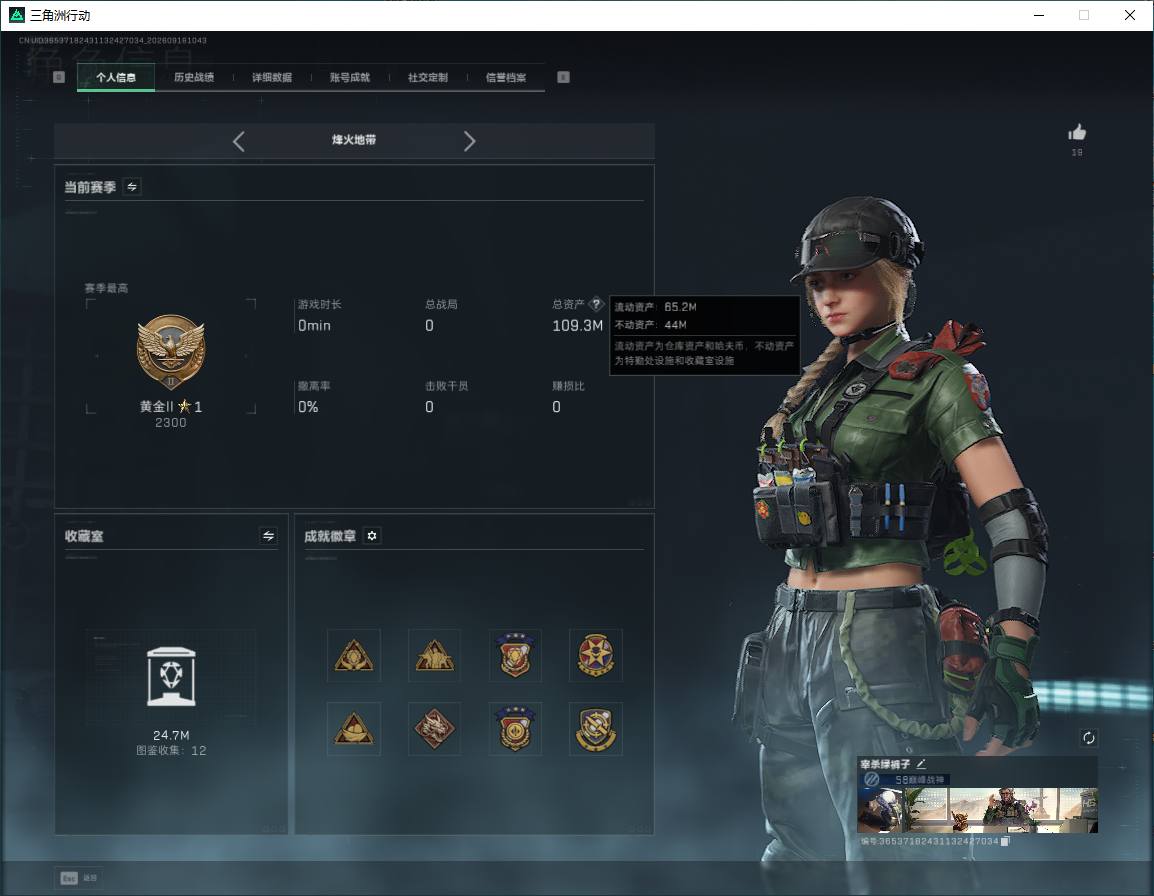Toggle the swap icon beside 当前赛季
Image resolution: width=1154 pixels, height=896 pixels.
132,187
